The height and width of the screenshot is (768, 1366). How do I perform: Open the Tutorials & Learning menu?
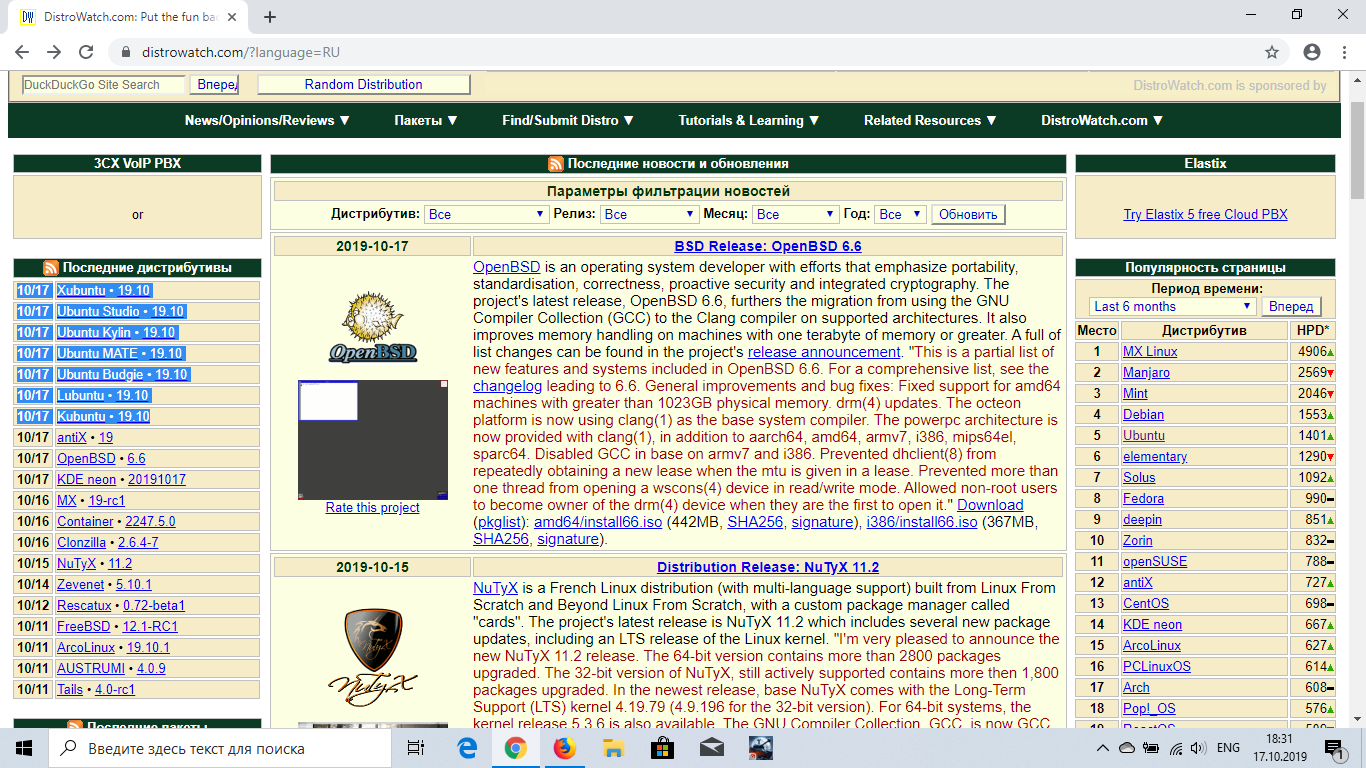(748, 120)
